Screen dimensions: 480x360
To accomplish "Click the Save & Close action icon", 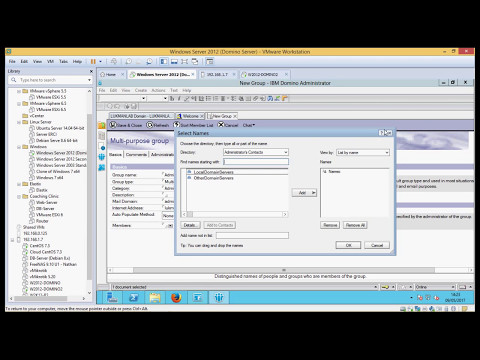I will tap(113, 125).
